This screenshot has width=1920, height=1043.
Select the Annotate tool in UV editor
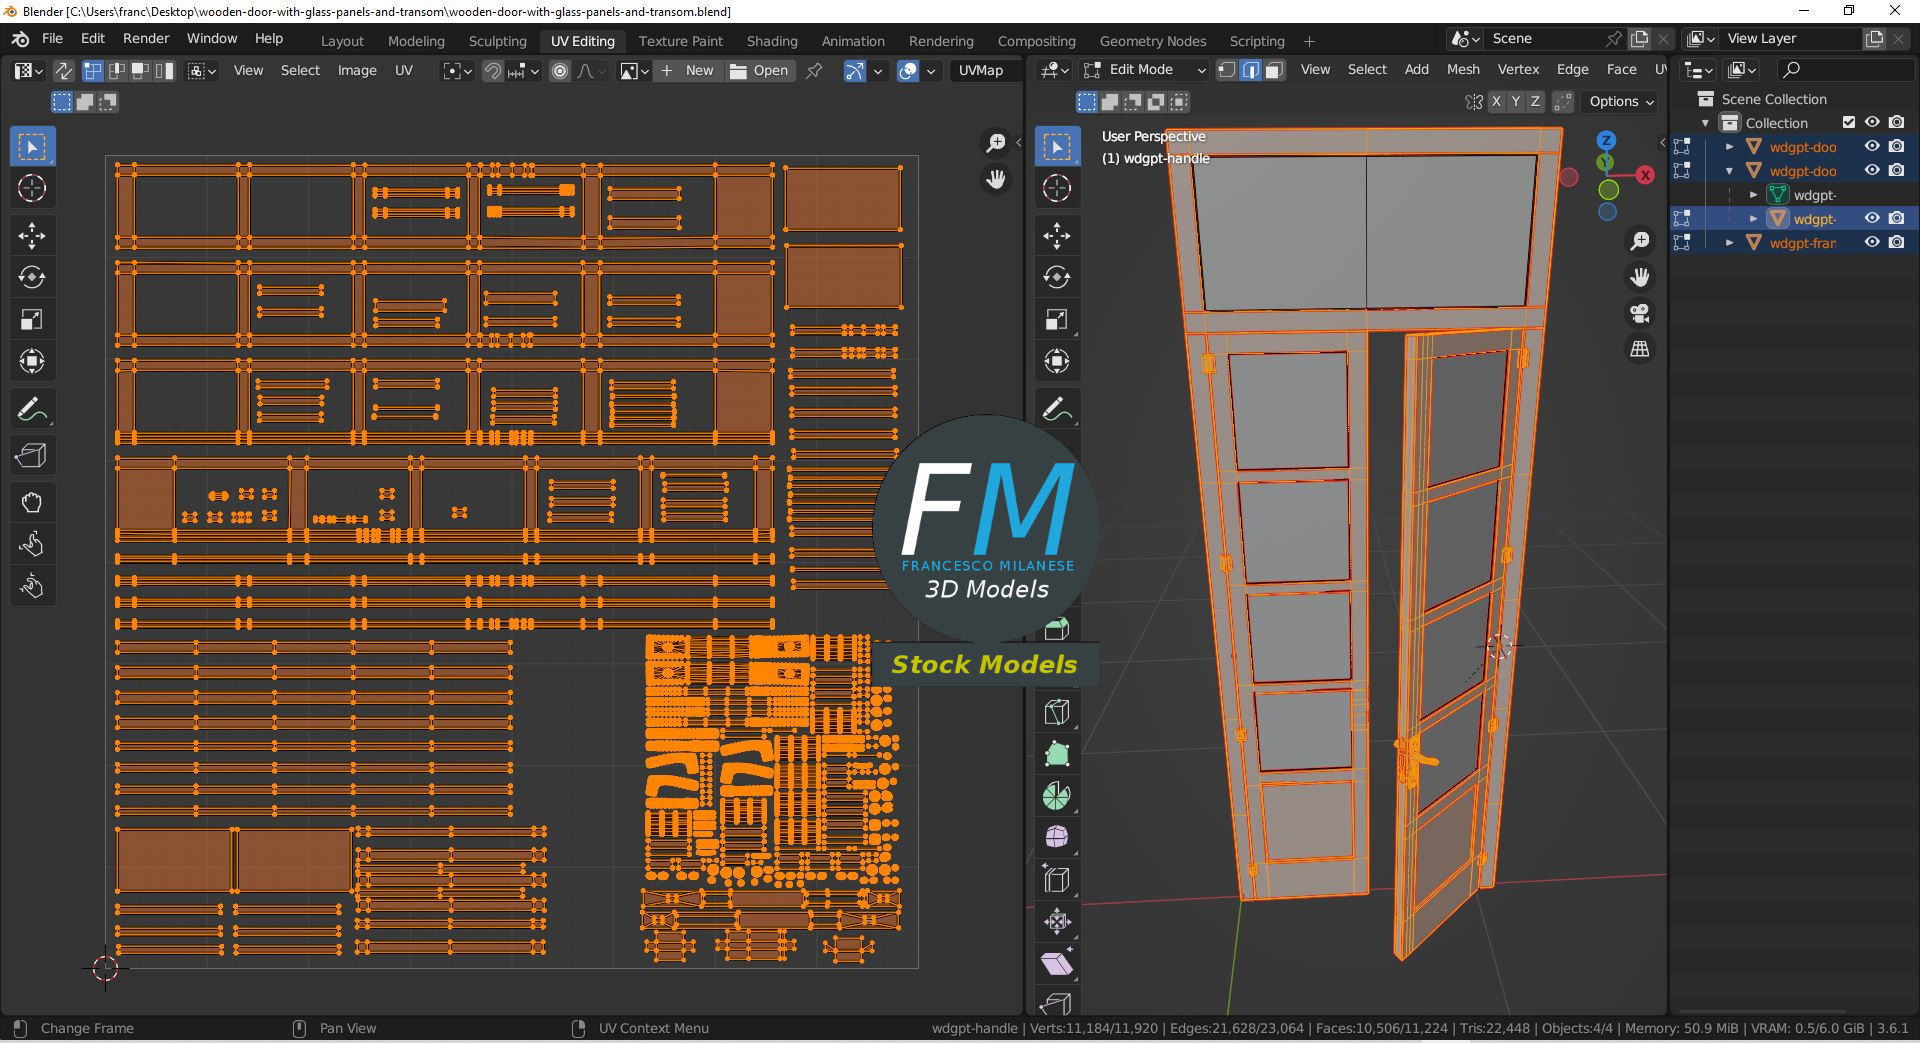pos(32,409)
